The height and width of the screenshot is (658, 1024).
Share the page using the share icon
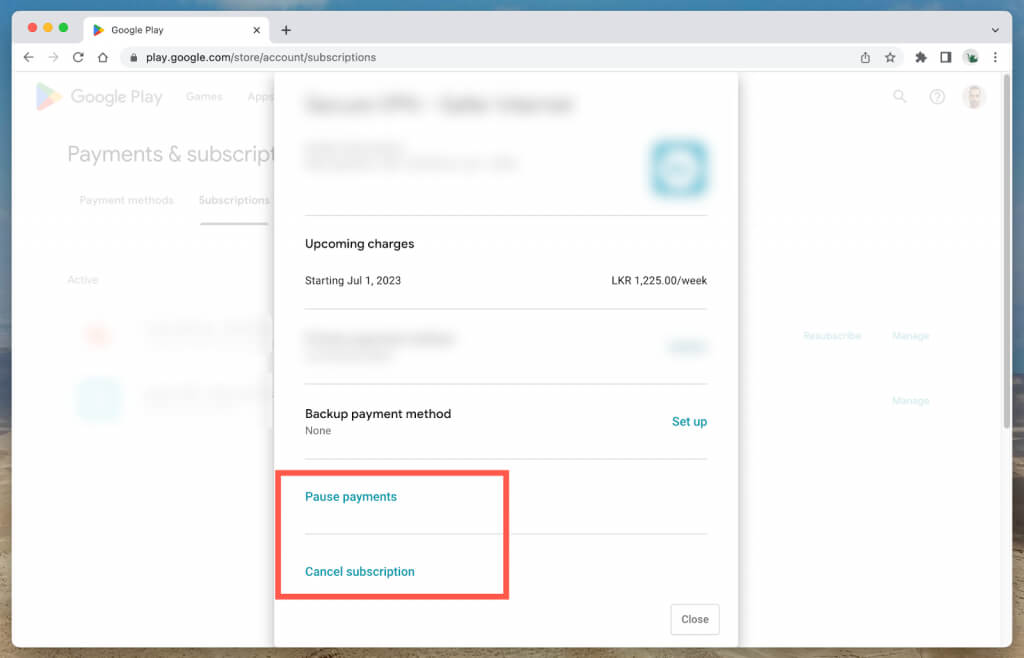(x=865, y=57)
